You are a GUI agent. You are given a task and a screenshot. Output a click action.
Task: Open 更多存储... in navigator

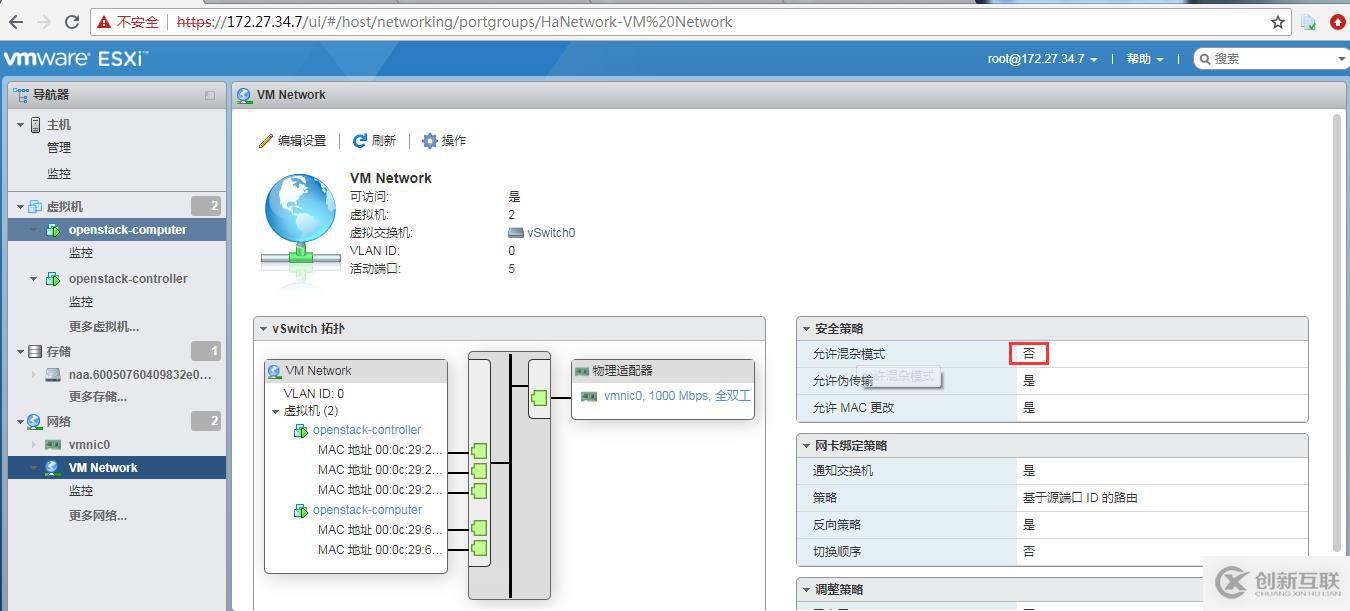point(98,397)
